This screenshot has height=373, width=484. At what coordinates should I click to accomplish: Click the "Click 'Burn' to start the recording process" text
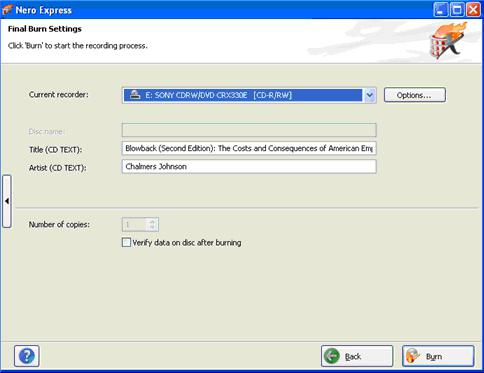click(x=78, y=46)
